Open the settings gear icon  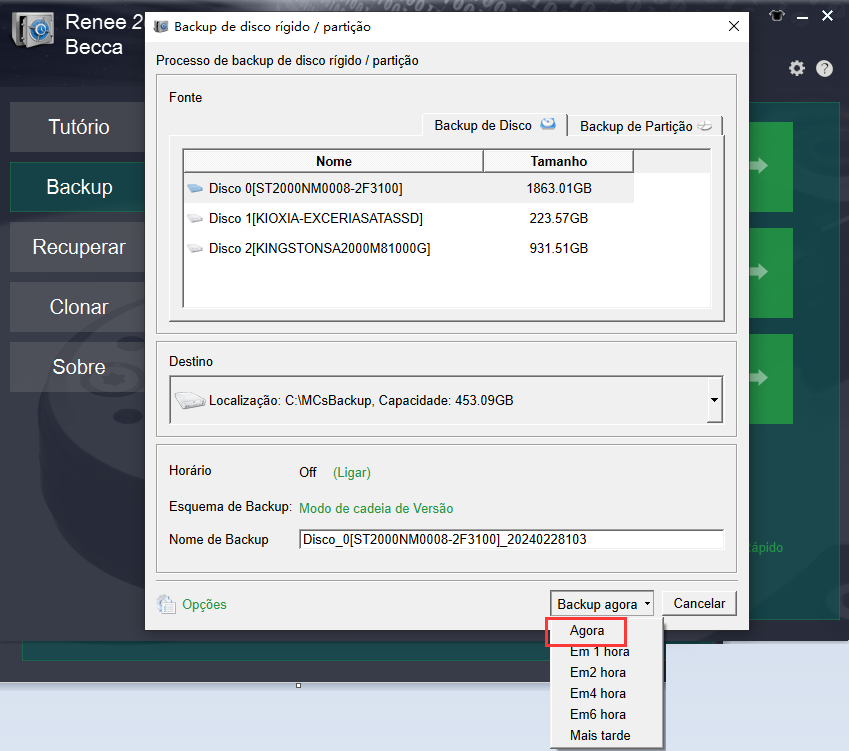pos(796,69)
